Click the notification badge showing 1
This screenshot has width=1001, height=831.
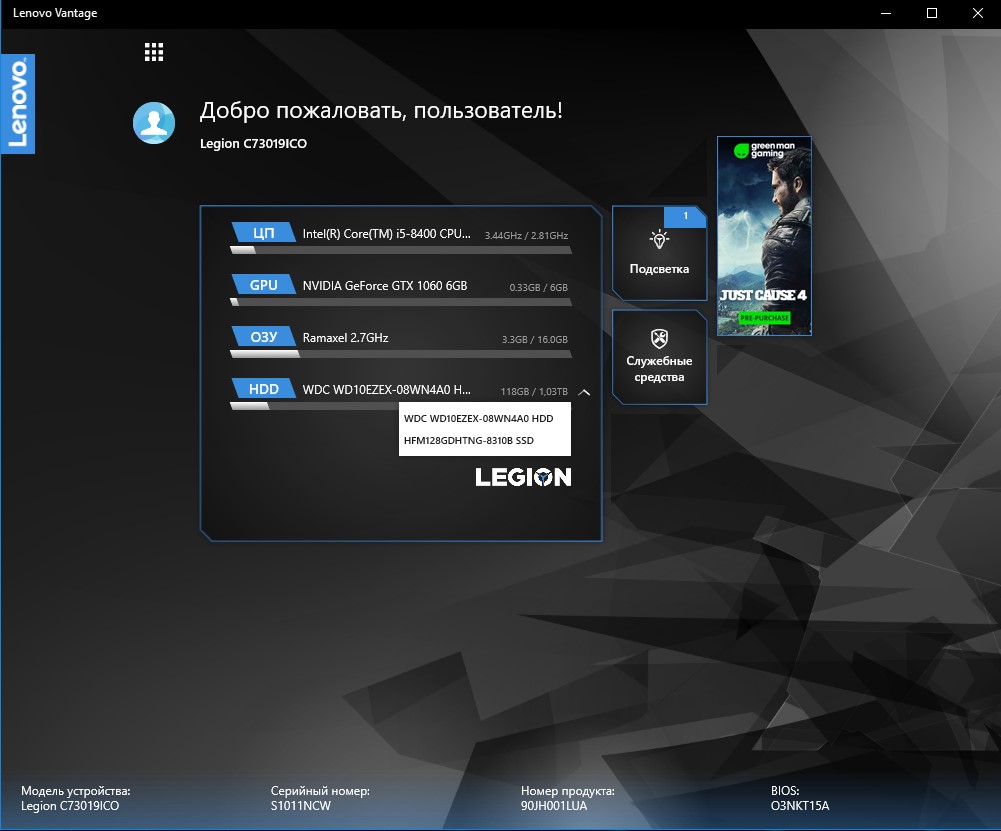(685, 216)
